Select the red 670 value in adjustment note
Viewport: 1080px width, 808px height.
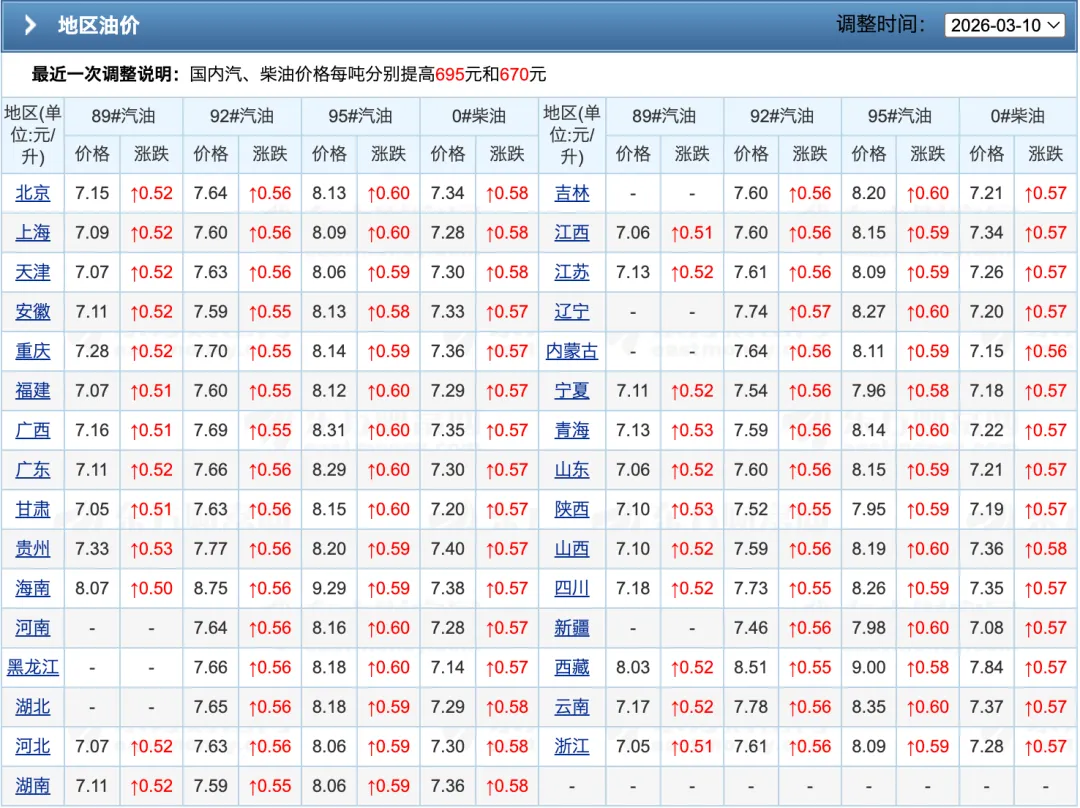[514, 74]
